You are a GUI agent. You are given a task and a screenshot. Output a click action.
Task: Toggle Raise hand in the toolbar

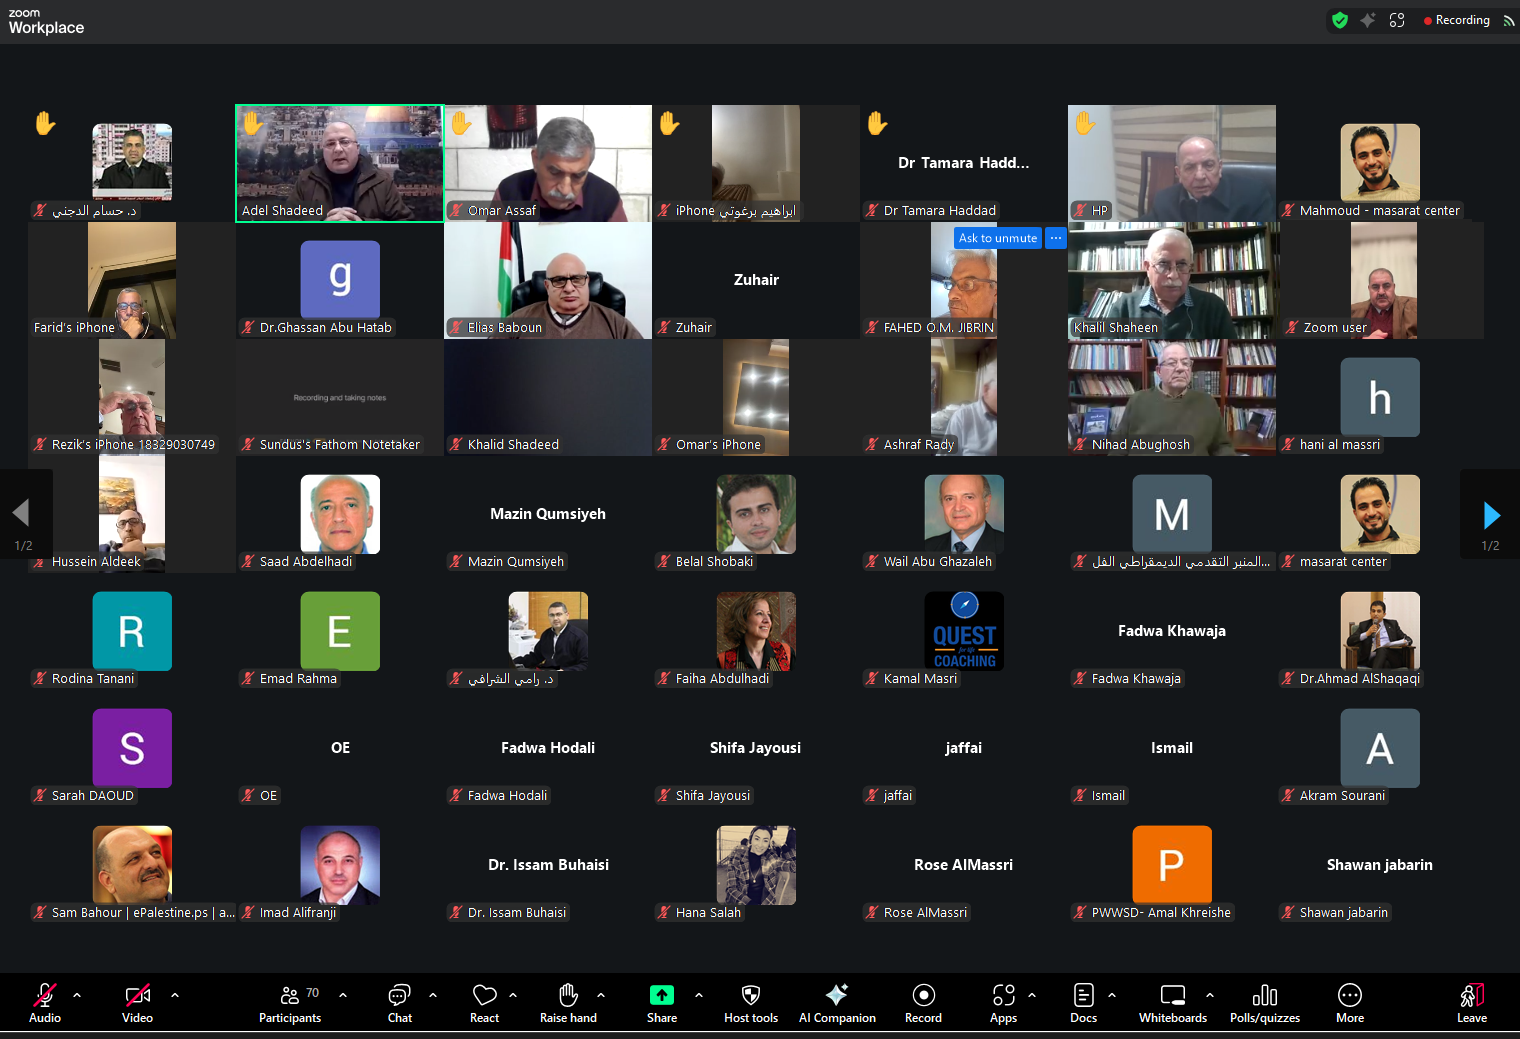(568, 1003)
